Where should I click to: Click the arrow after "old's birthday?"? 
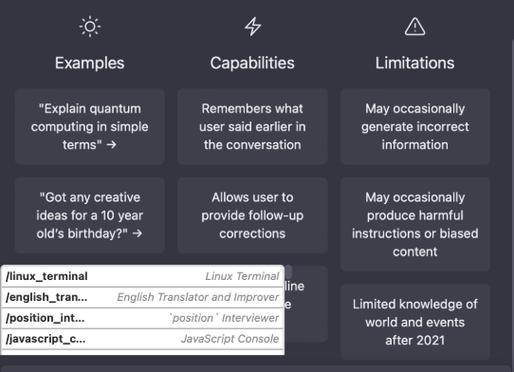point(137,233)
